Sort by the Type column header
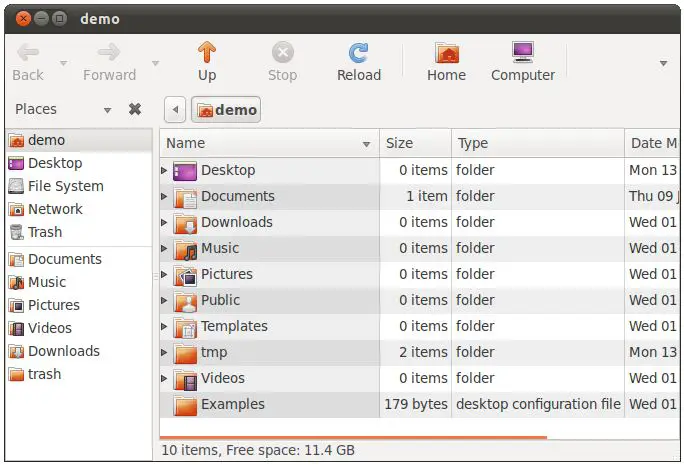684x465 pixels. pyautogui.click(x=537, y=143)
